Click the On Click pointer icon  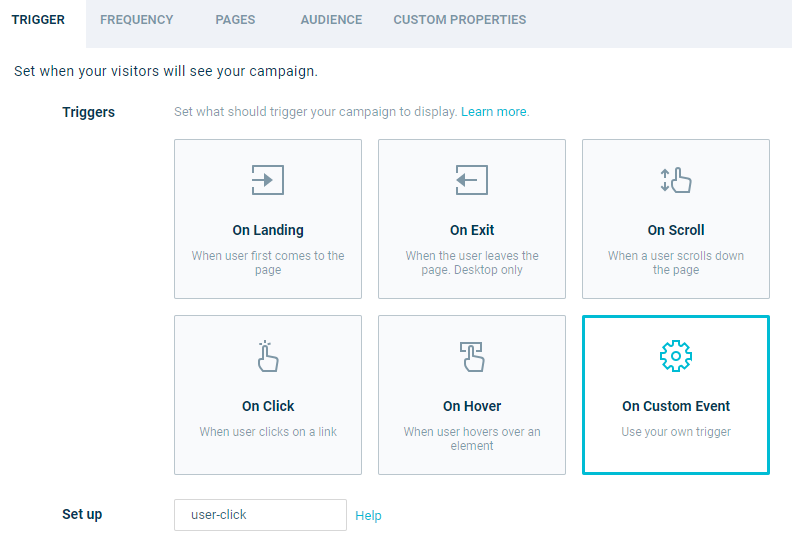[268, 356]
